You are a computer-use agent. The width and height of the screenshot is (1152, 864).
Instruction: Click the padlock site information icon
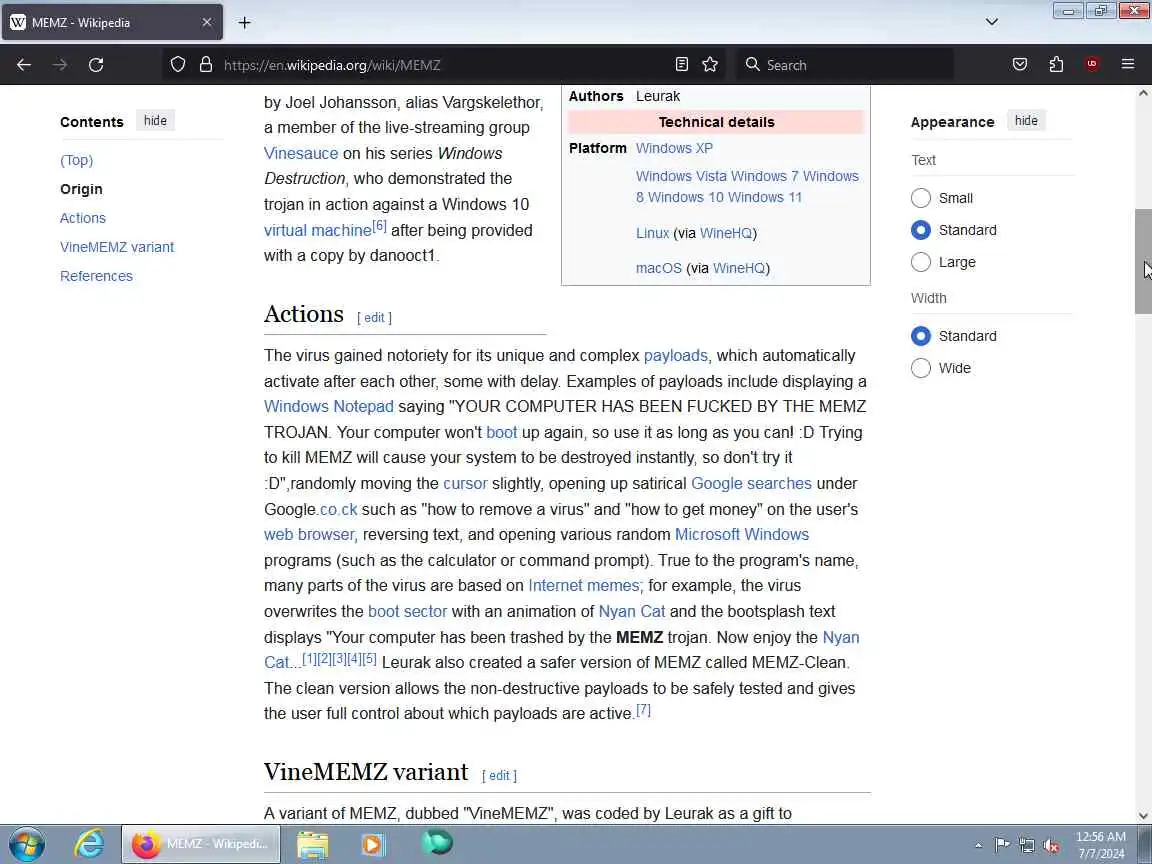[206, 65]
